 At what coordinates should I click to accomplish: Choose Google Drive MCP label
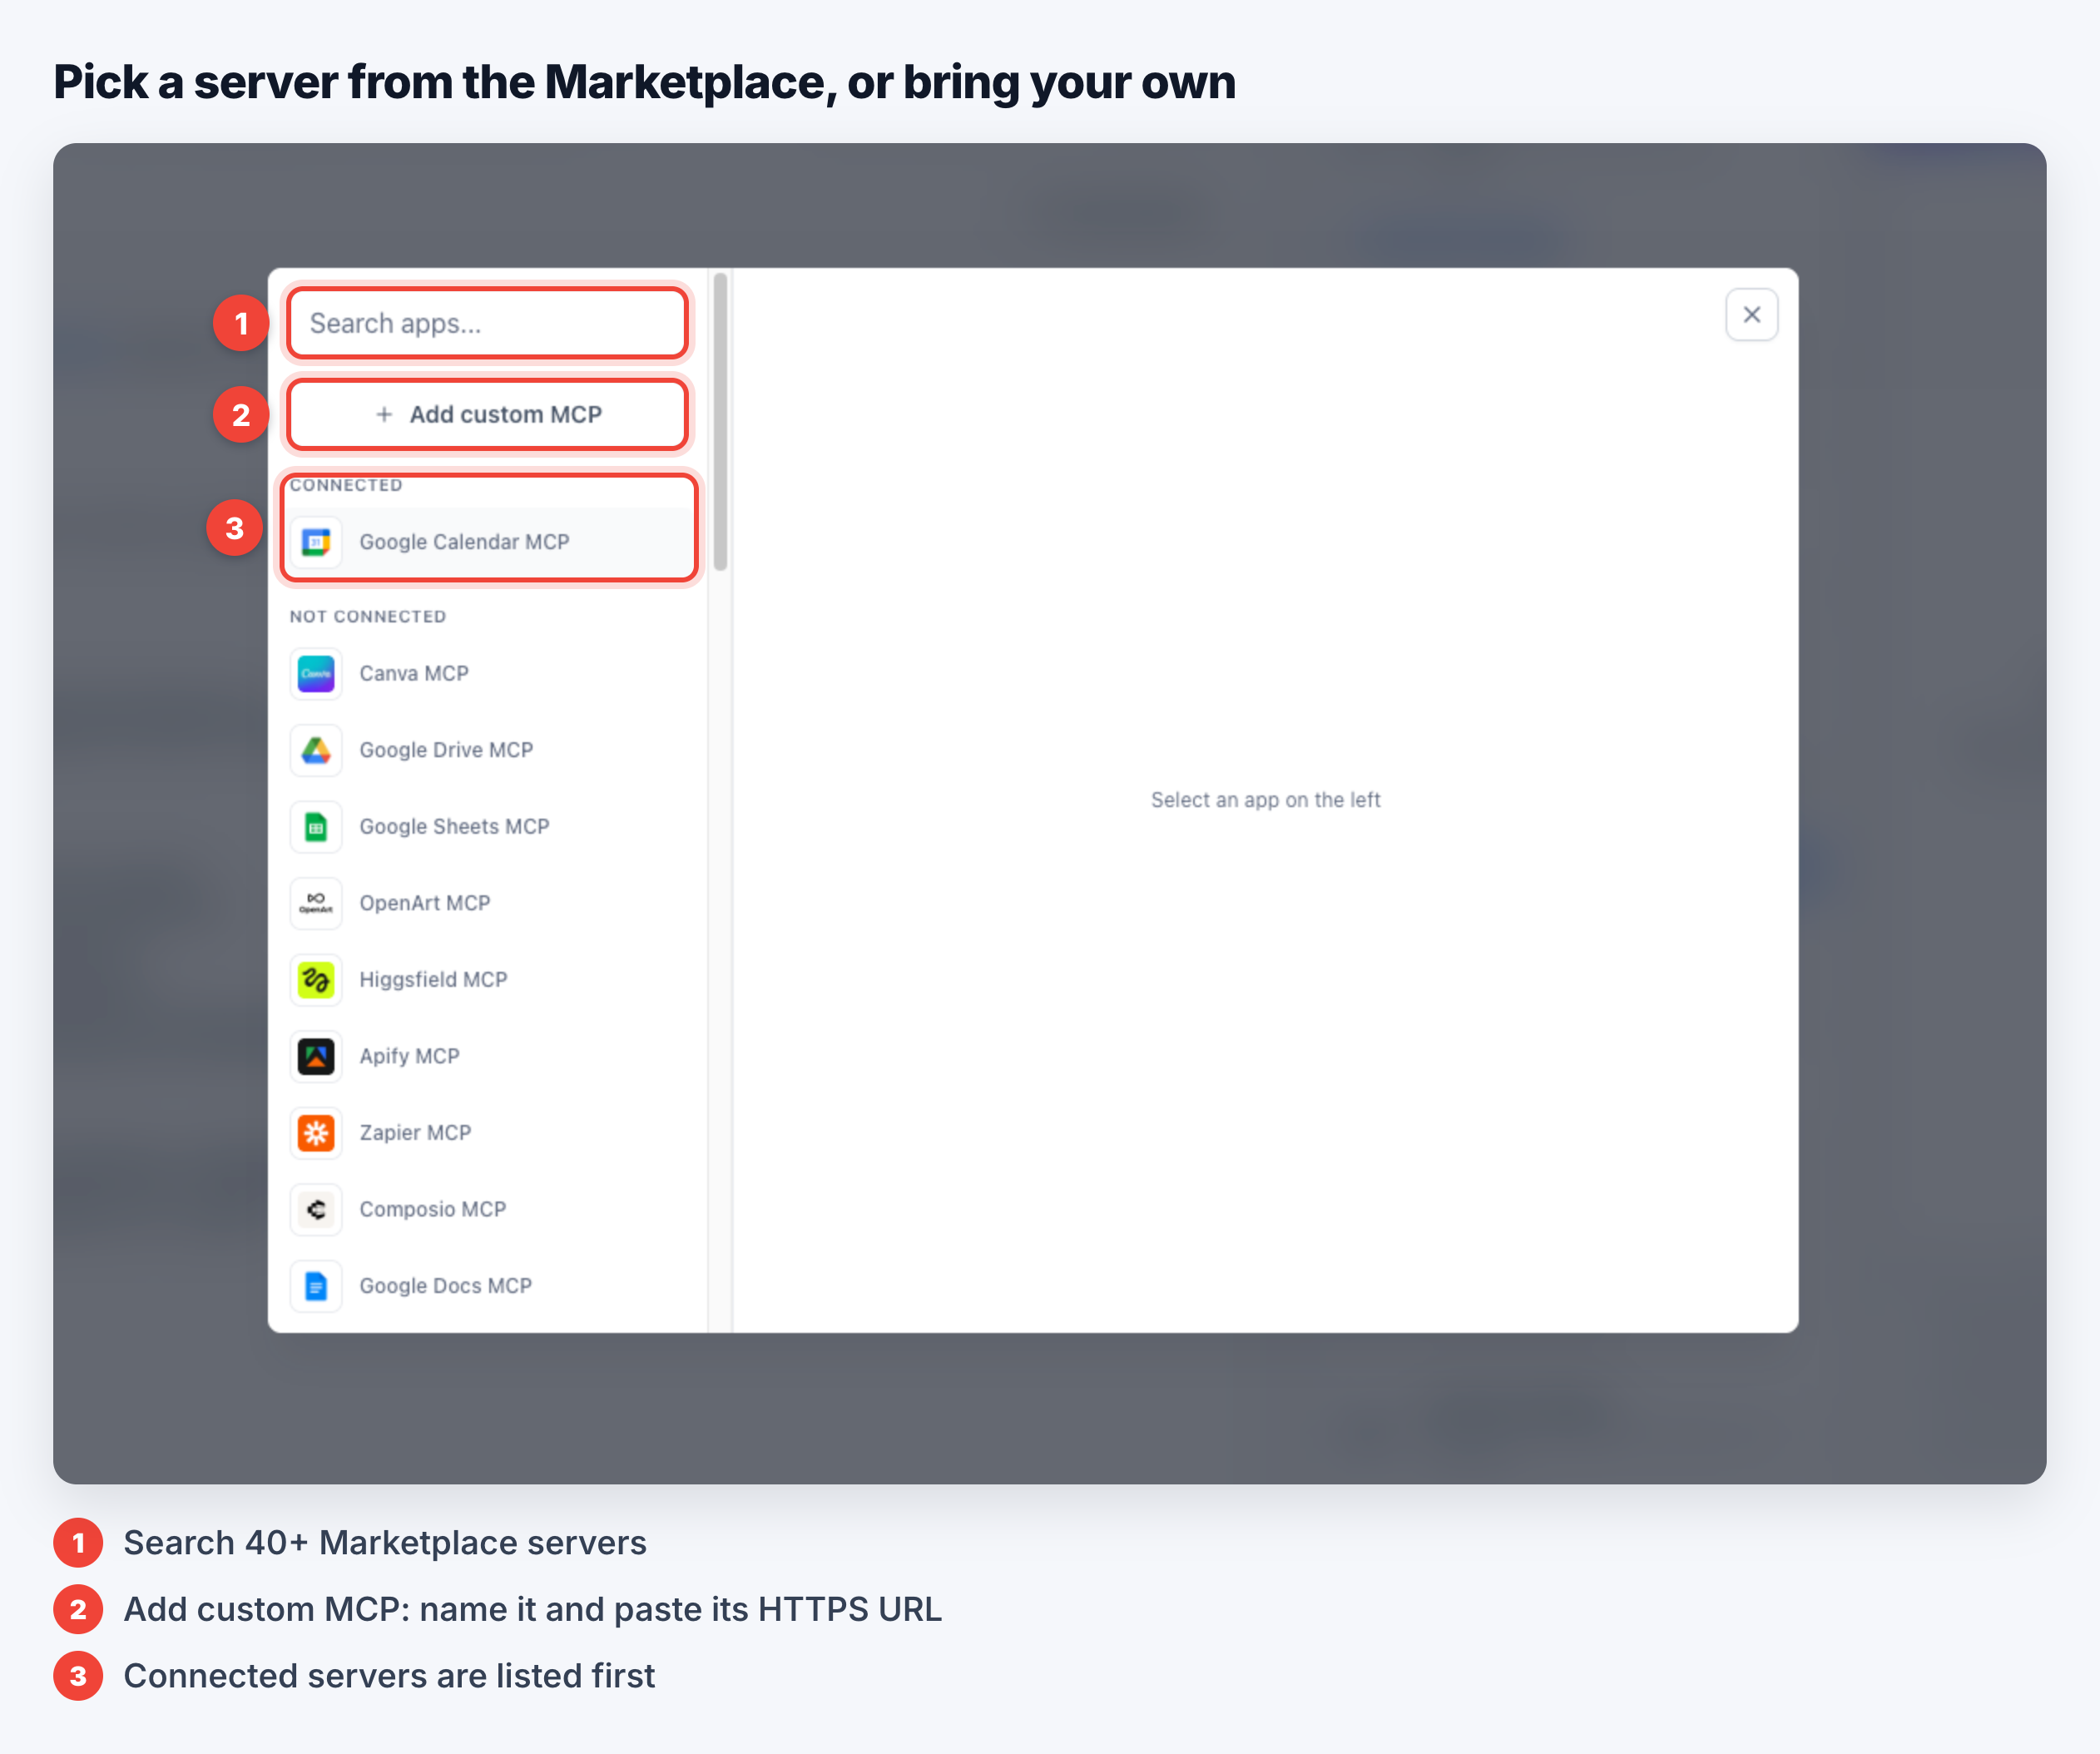446,750
